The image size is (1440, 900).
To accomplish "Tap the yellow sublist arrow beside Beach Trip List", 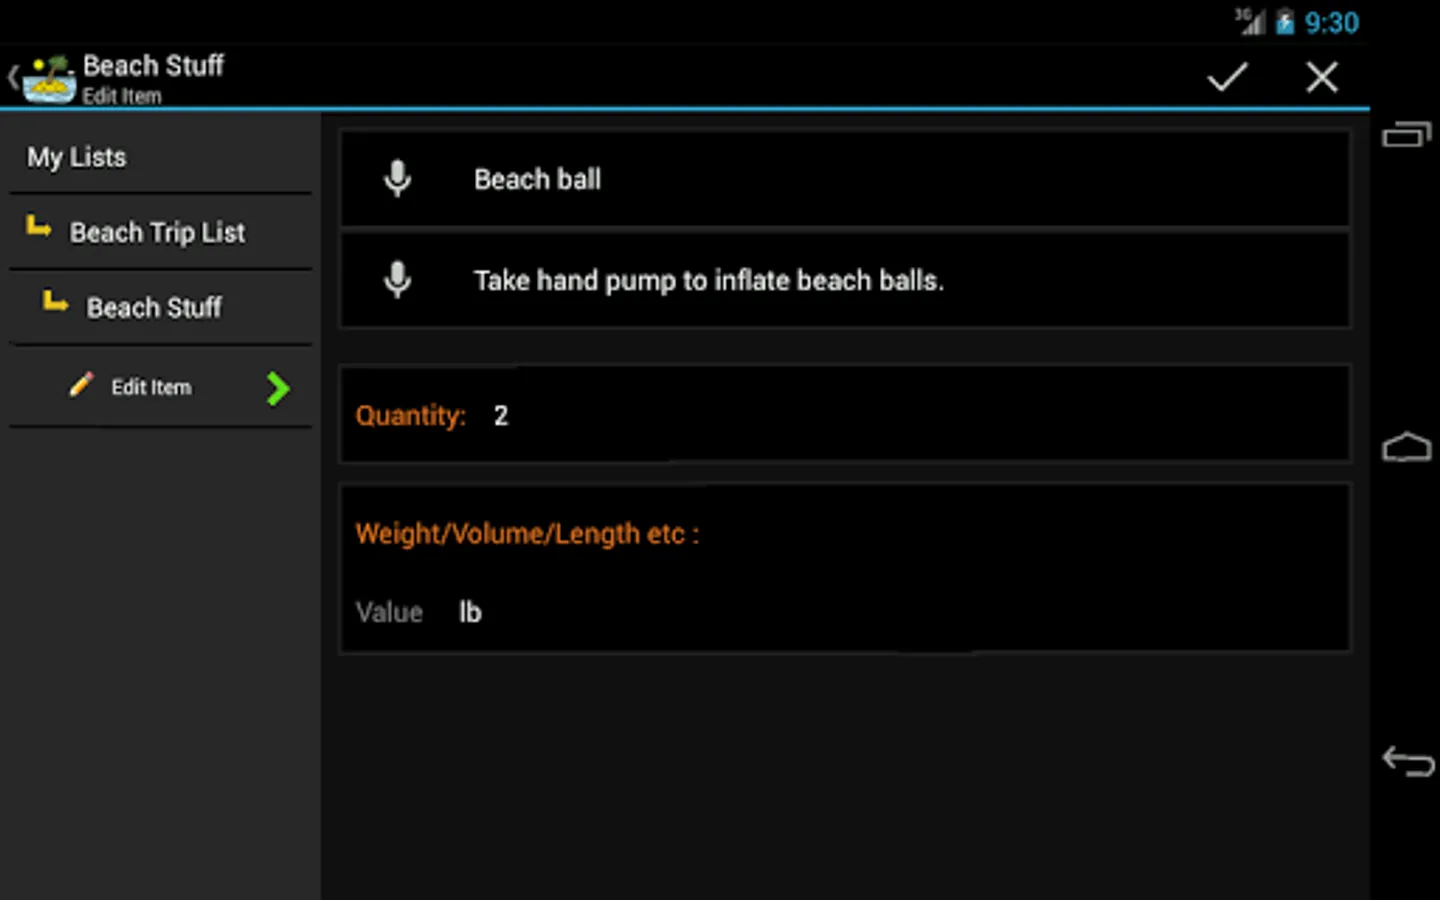I will click(x=39, y=228).
